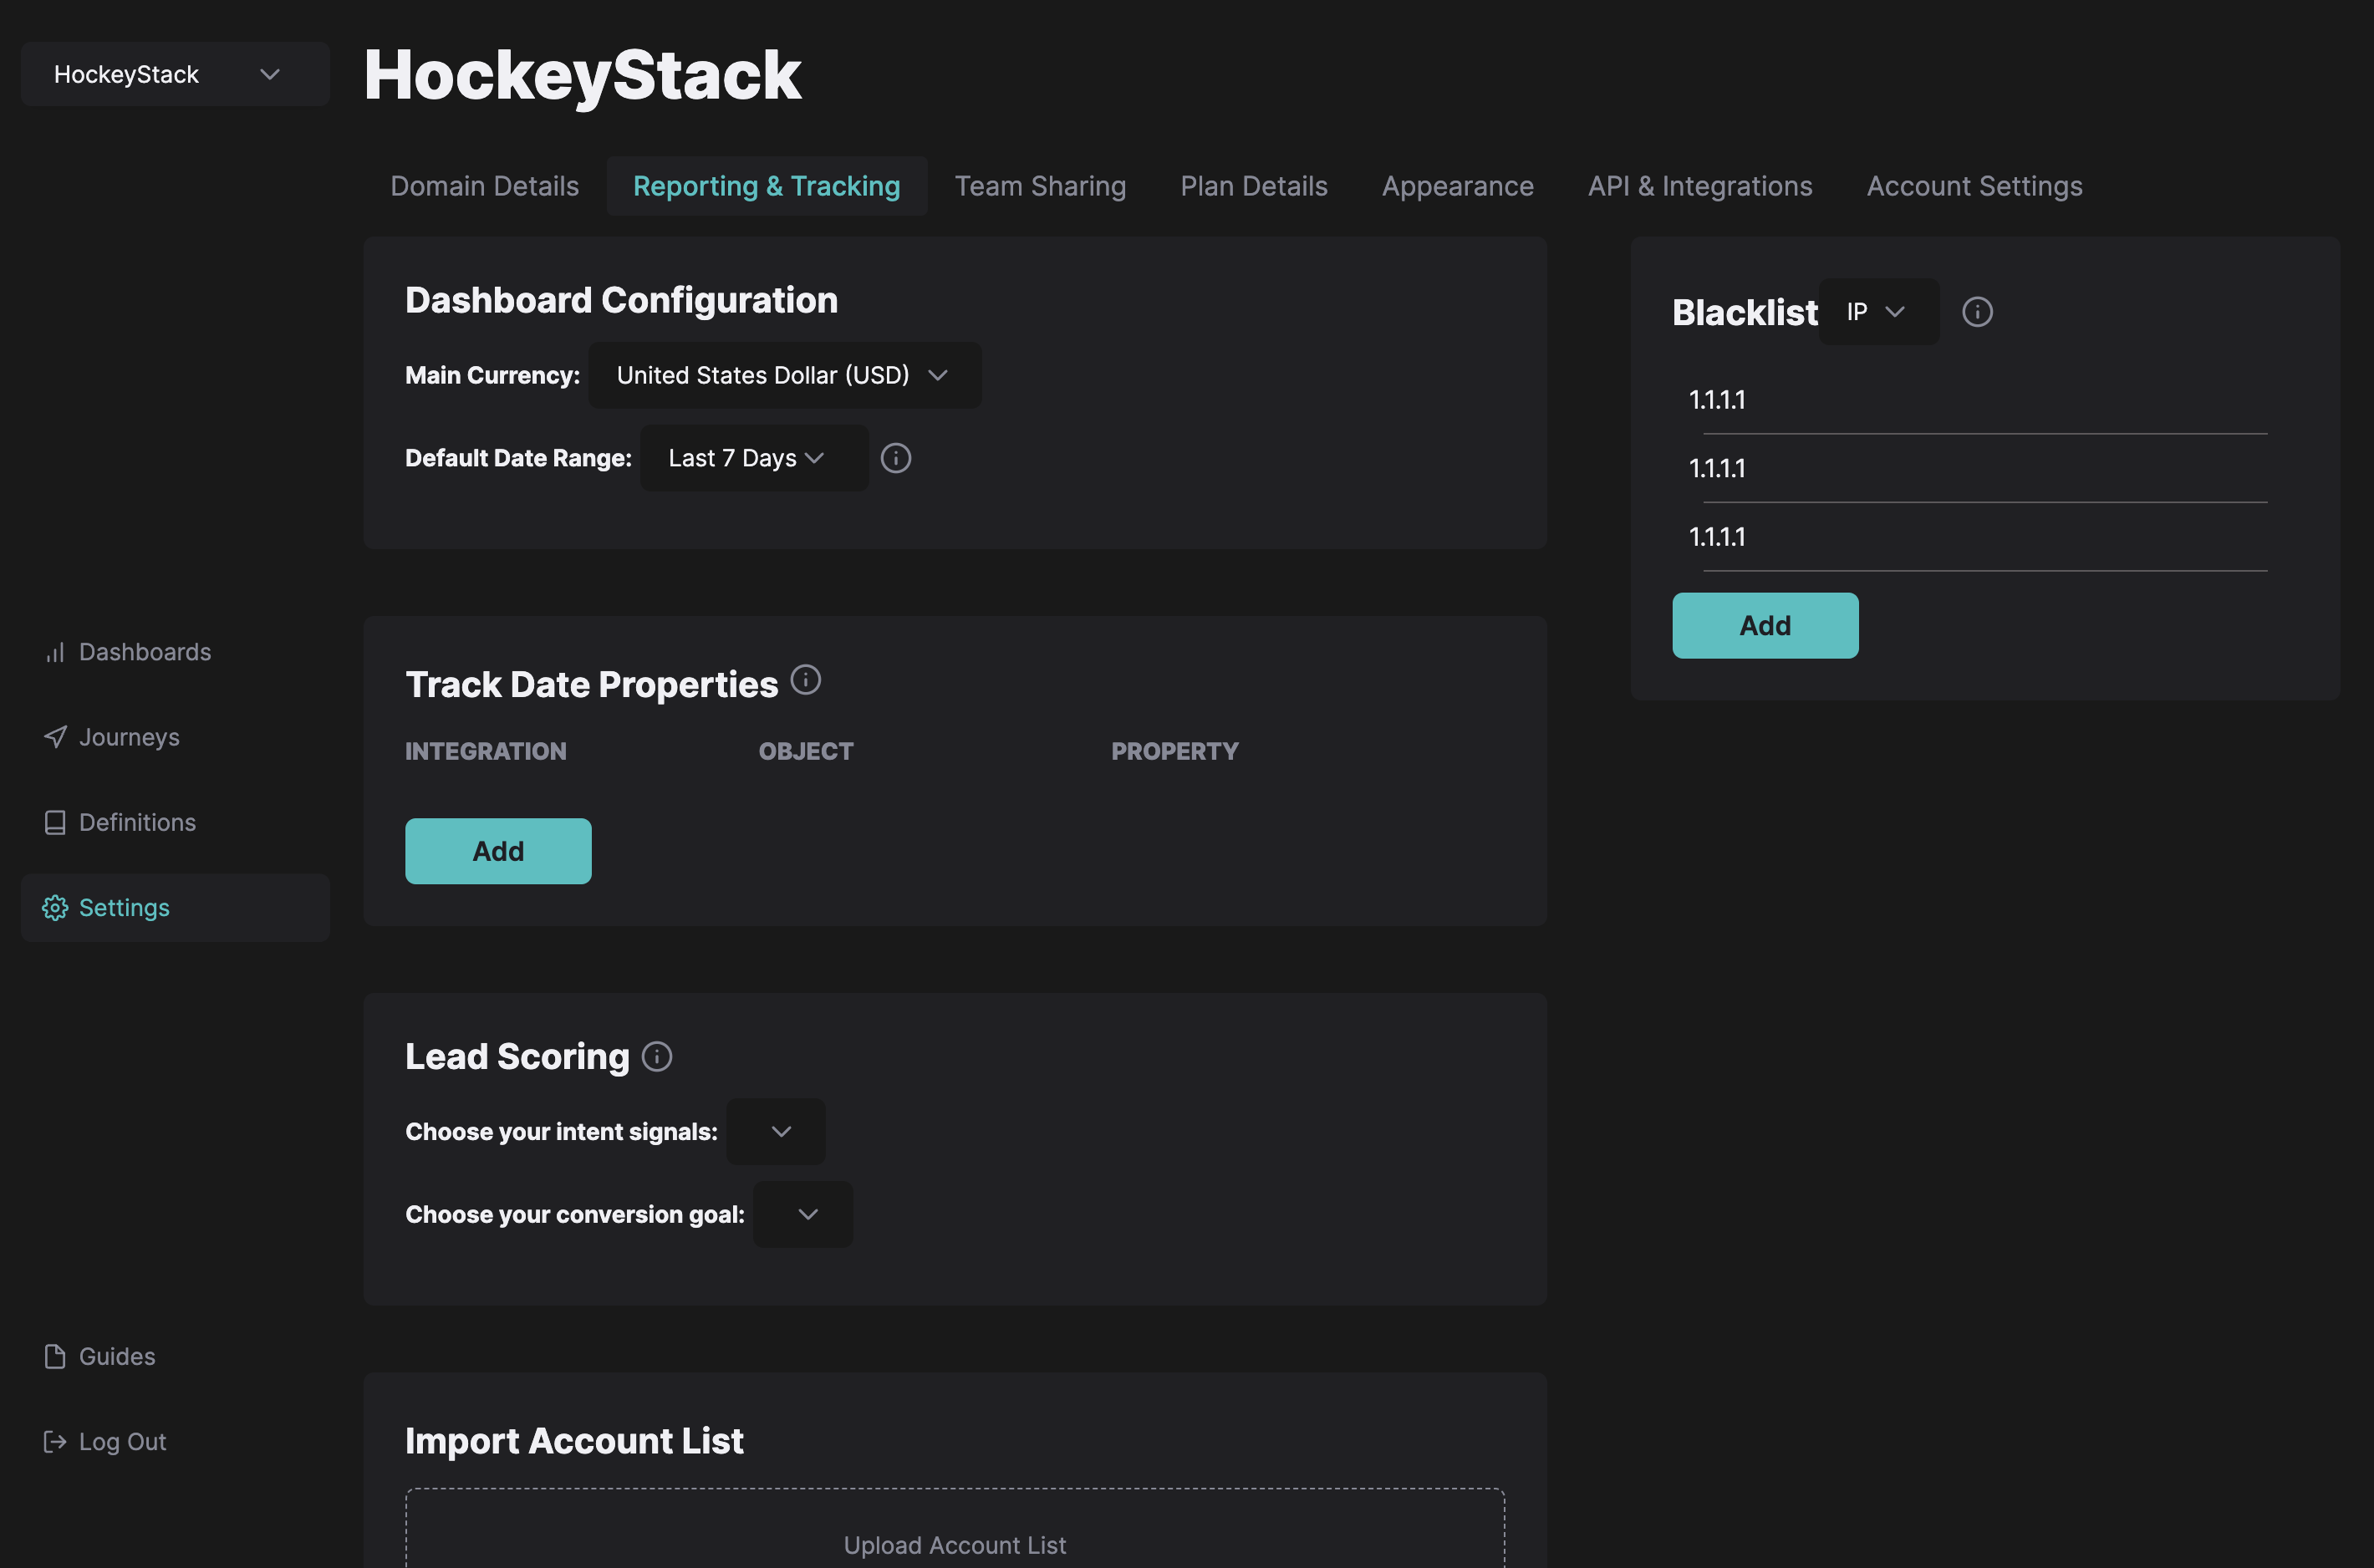Click the PROPERTY column header
The width and height of the screenshot is (2374, 1568).
pos(1175,751)
